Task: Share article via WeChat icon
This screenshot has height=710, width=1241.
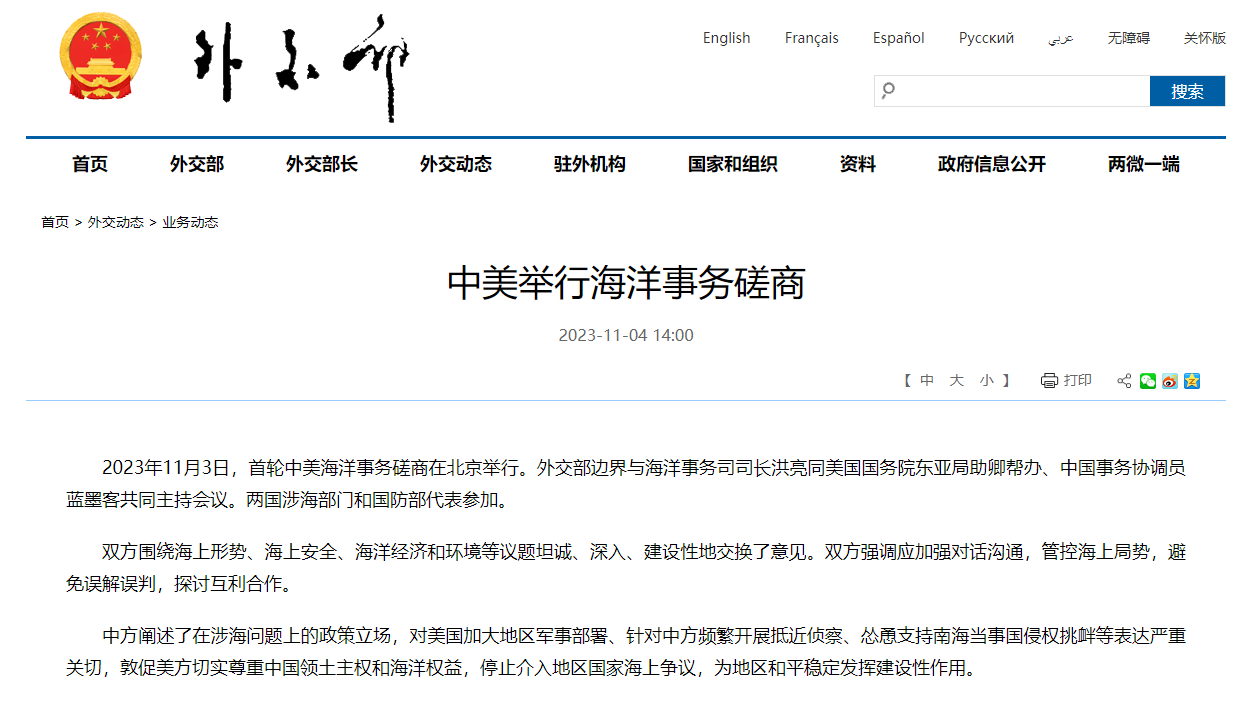Action: click(x=1147, y=381)
